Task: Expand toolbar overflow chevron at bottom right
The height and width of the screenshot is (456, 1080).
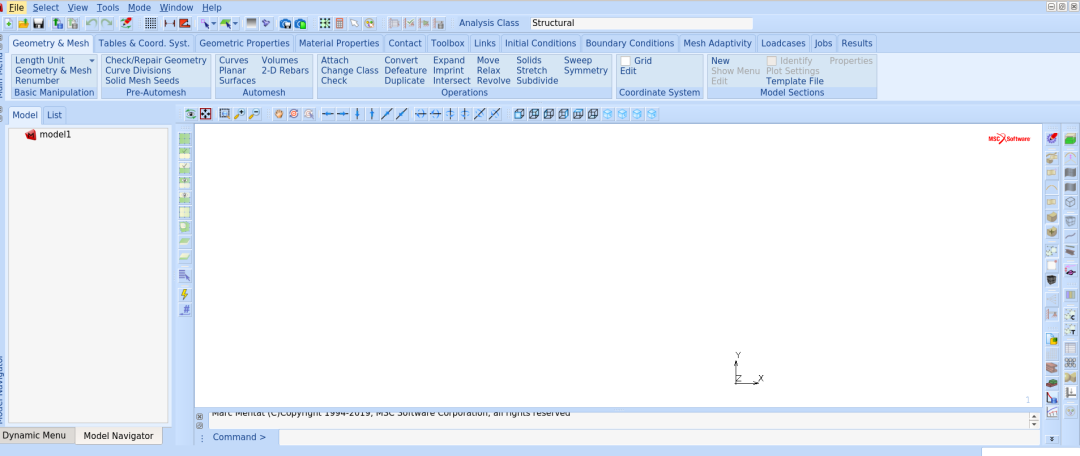Action: tap(1051, 439)
